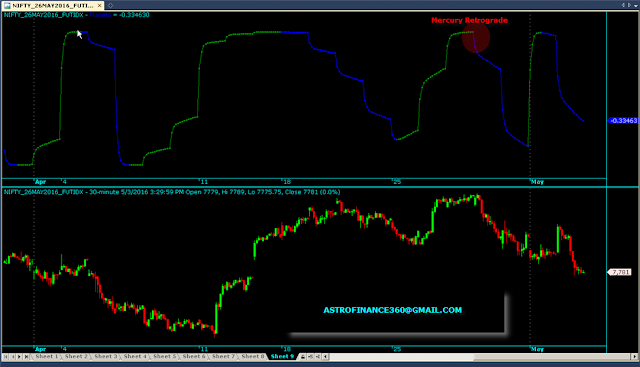Switch to Sheet 1 tab
The height and width of the screenshot is (367, 640).
tap(47, 356)
